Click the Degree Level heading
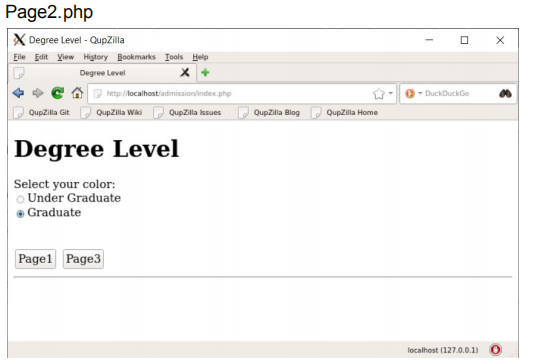Viewport: 533px width, 364px height. click(x=97, y=149)
